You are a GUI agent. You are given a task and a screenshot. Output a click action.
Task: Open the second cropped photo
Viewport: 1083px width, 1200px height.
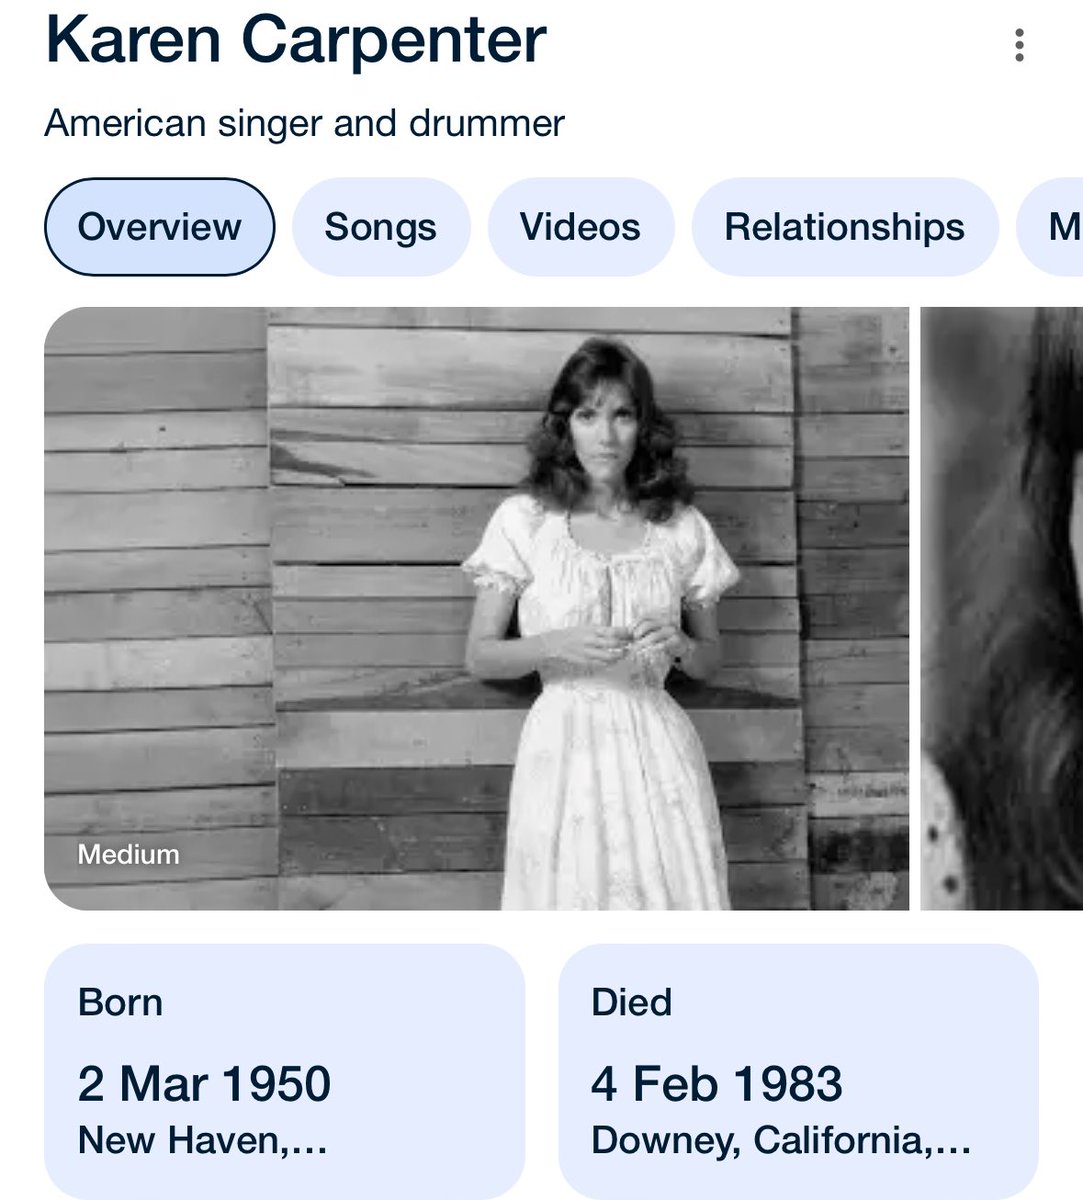(1001, 608)
